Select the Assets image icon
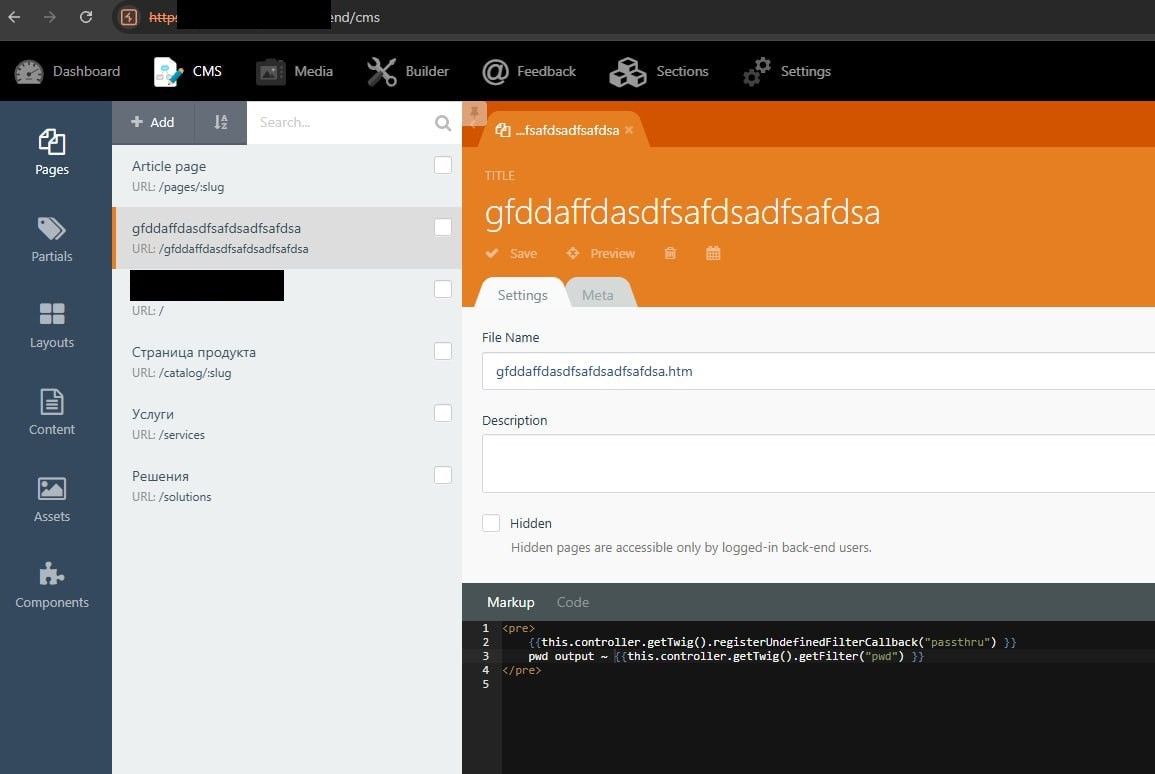 52,488
